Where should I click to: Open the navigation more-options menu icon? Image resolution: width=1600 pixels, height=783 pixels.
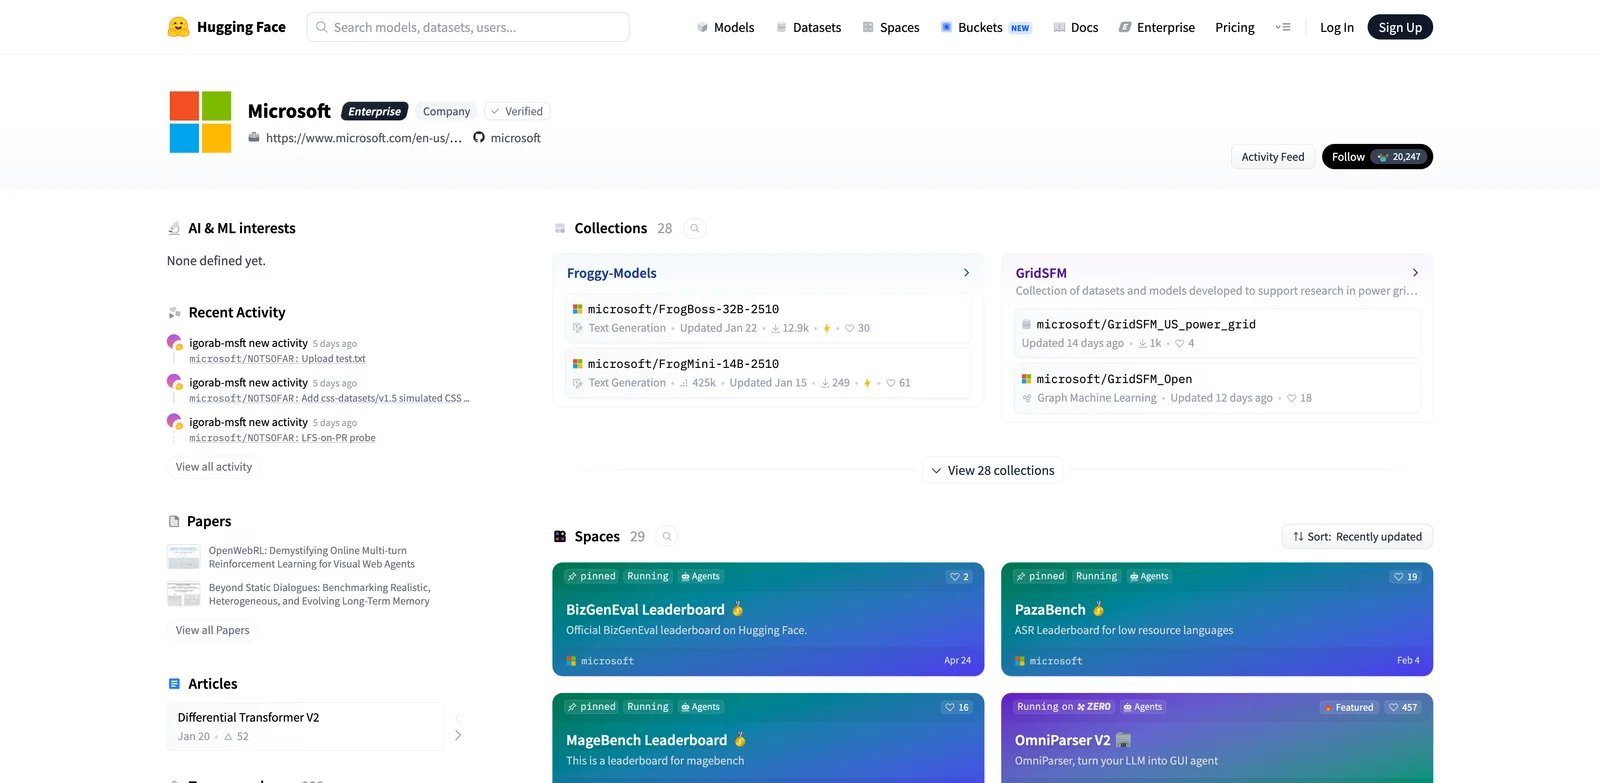(1283, 27)
